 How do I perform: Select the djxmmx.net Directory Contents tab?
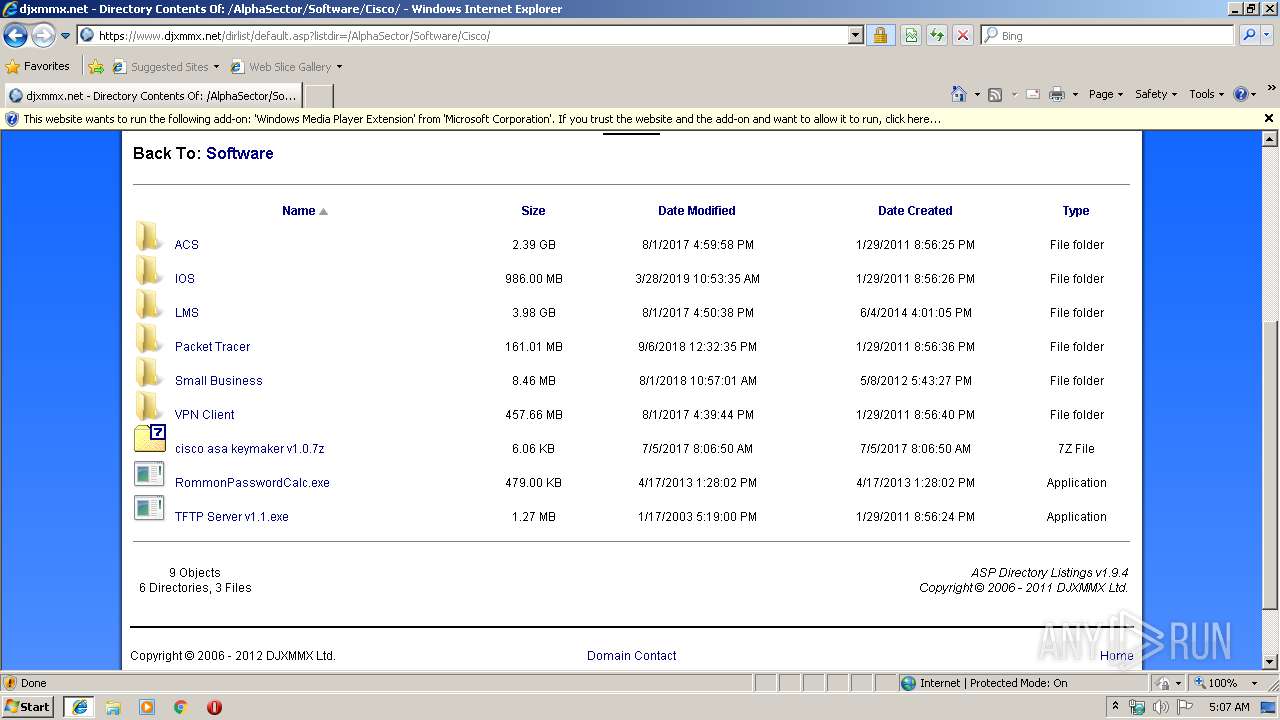point(151,96)
